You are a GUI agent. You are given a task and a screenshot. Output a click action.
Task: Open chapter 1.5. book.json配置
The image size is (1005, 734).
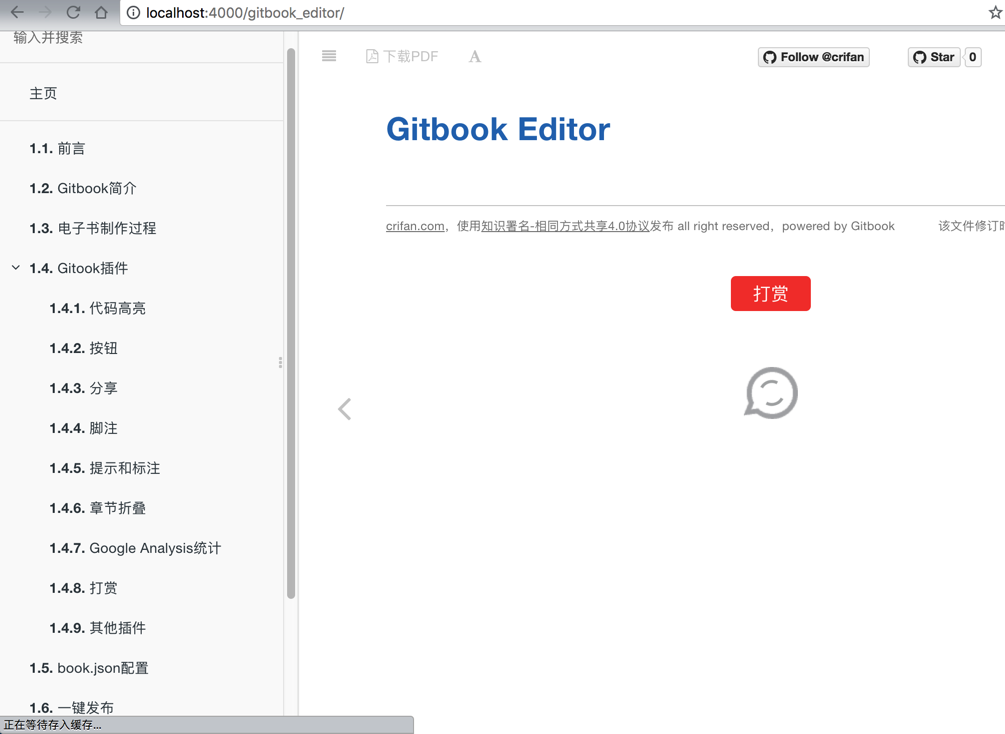click(88, 668)
